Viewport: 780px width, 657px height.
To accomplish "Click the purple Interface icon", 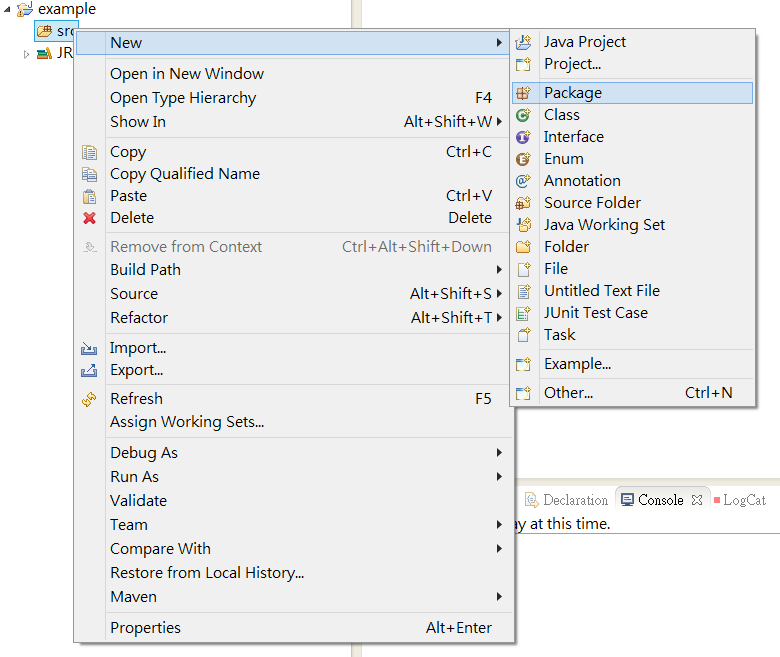I will (523, 137).
